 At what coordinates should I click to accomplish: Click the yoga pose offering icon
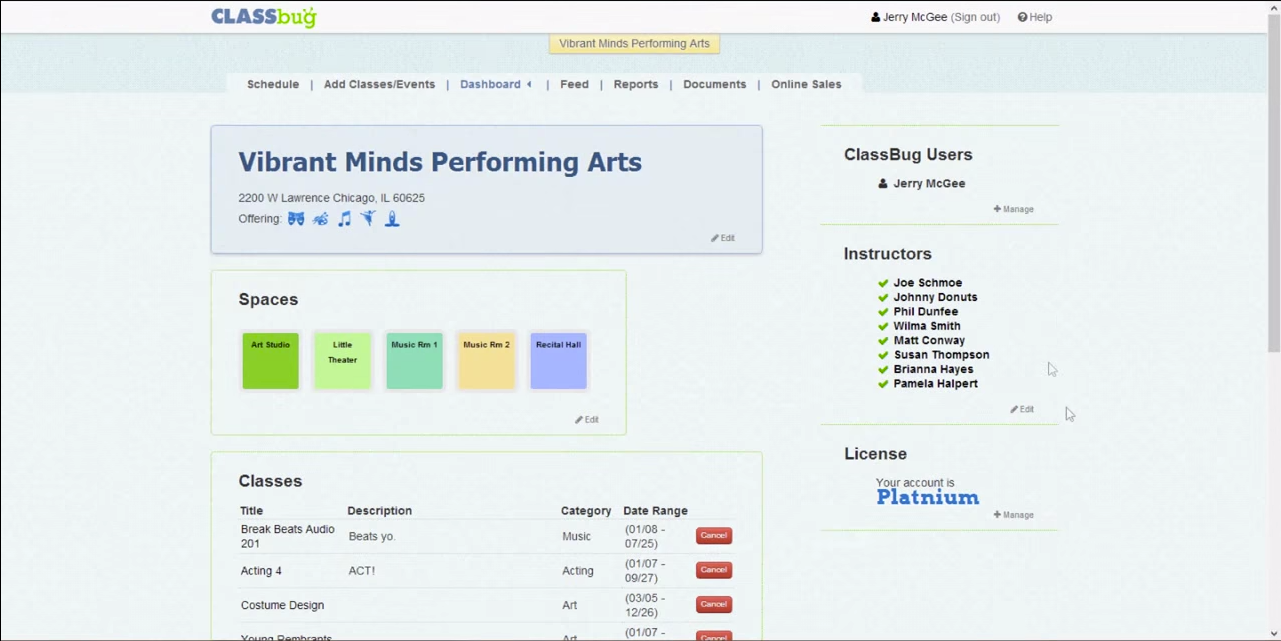click(x=392, y=219)
